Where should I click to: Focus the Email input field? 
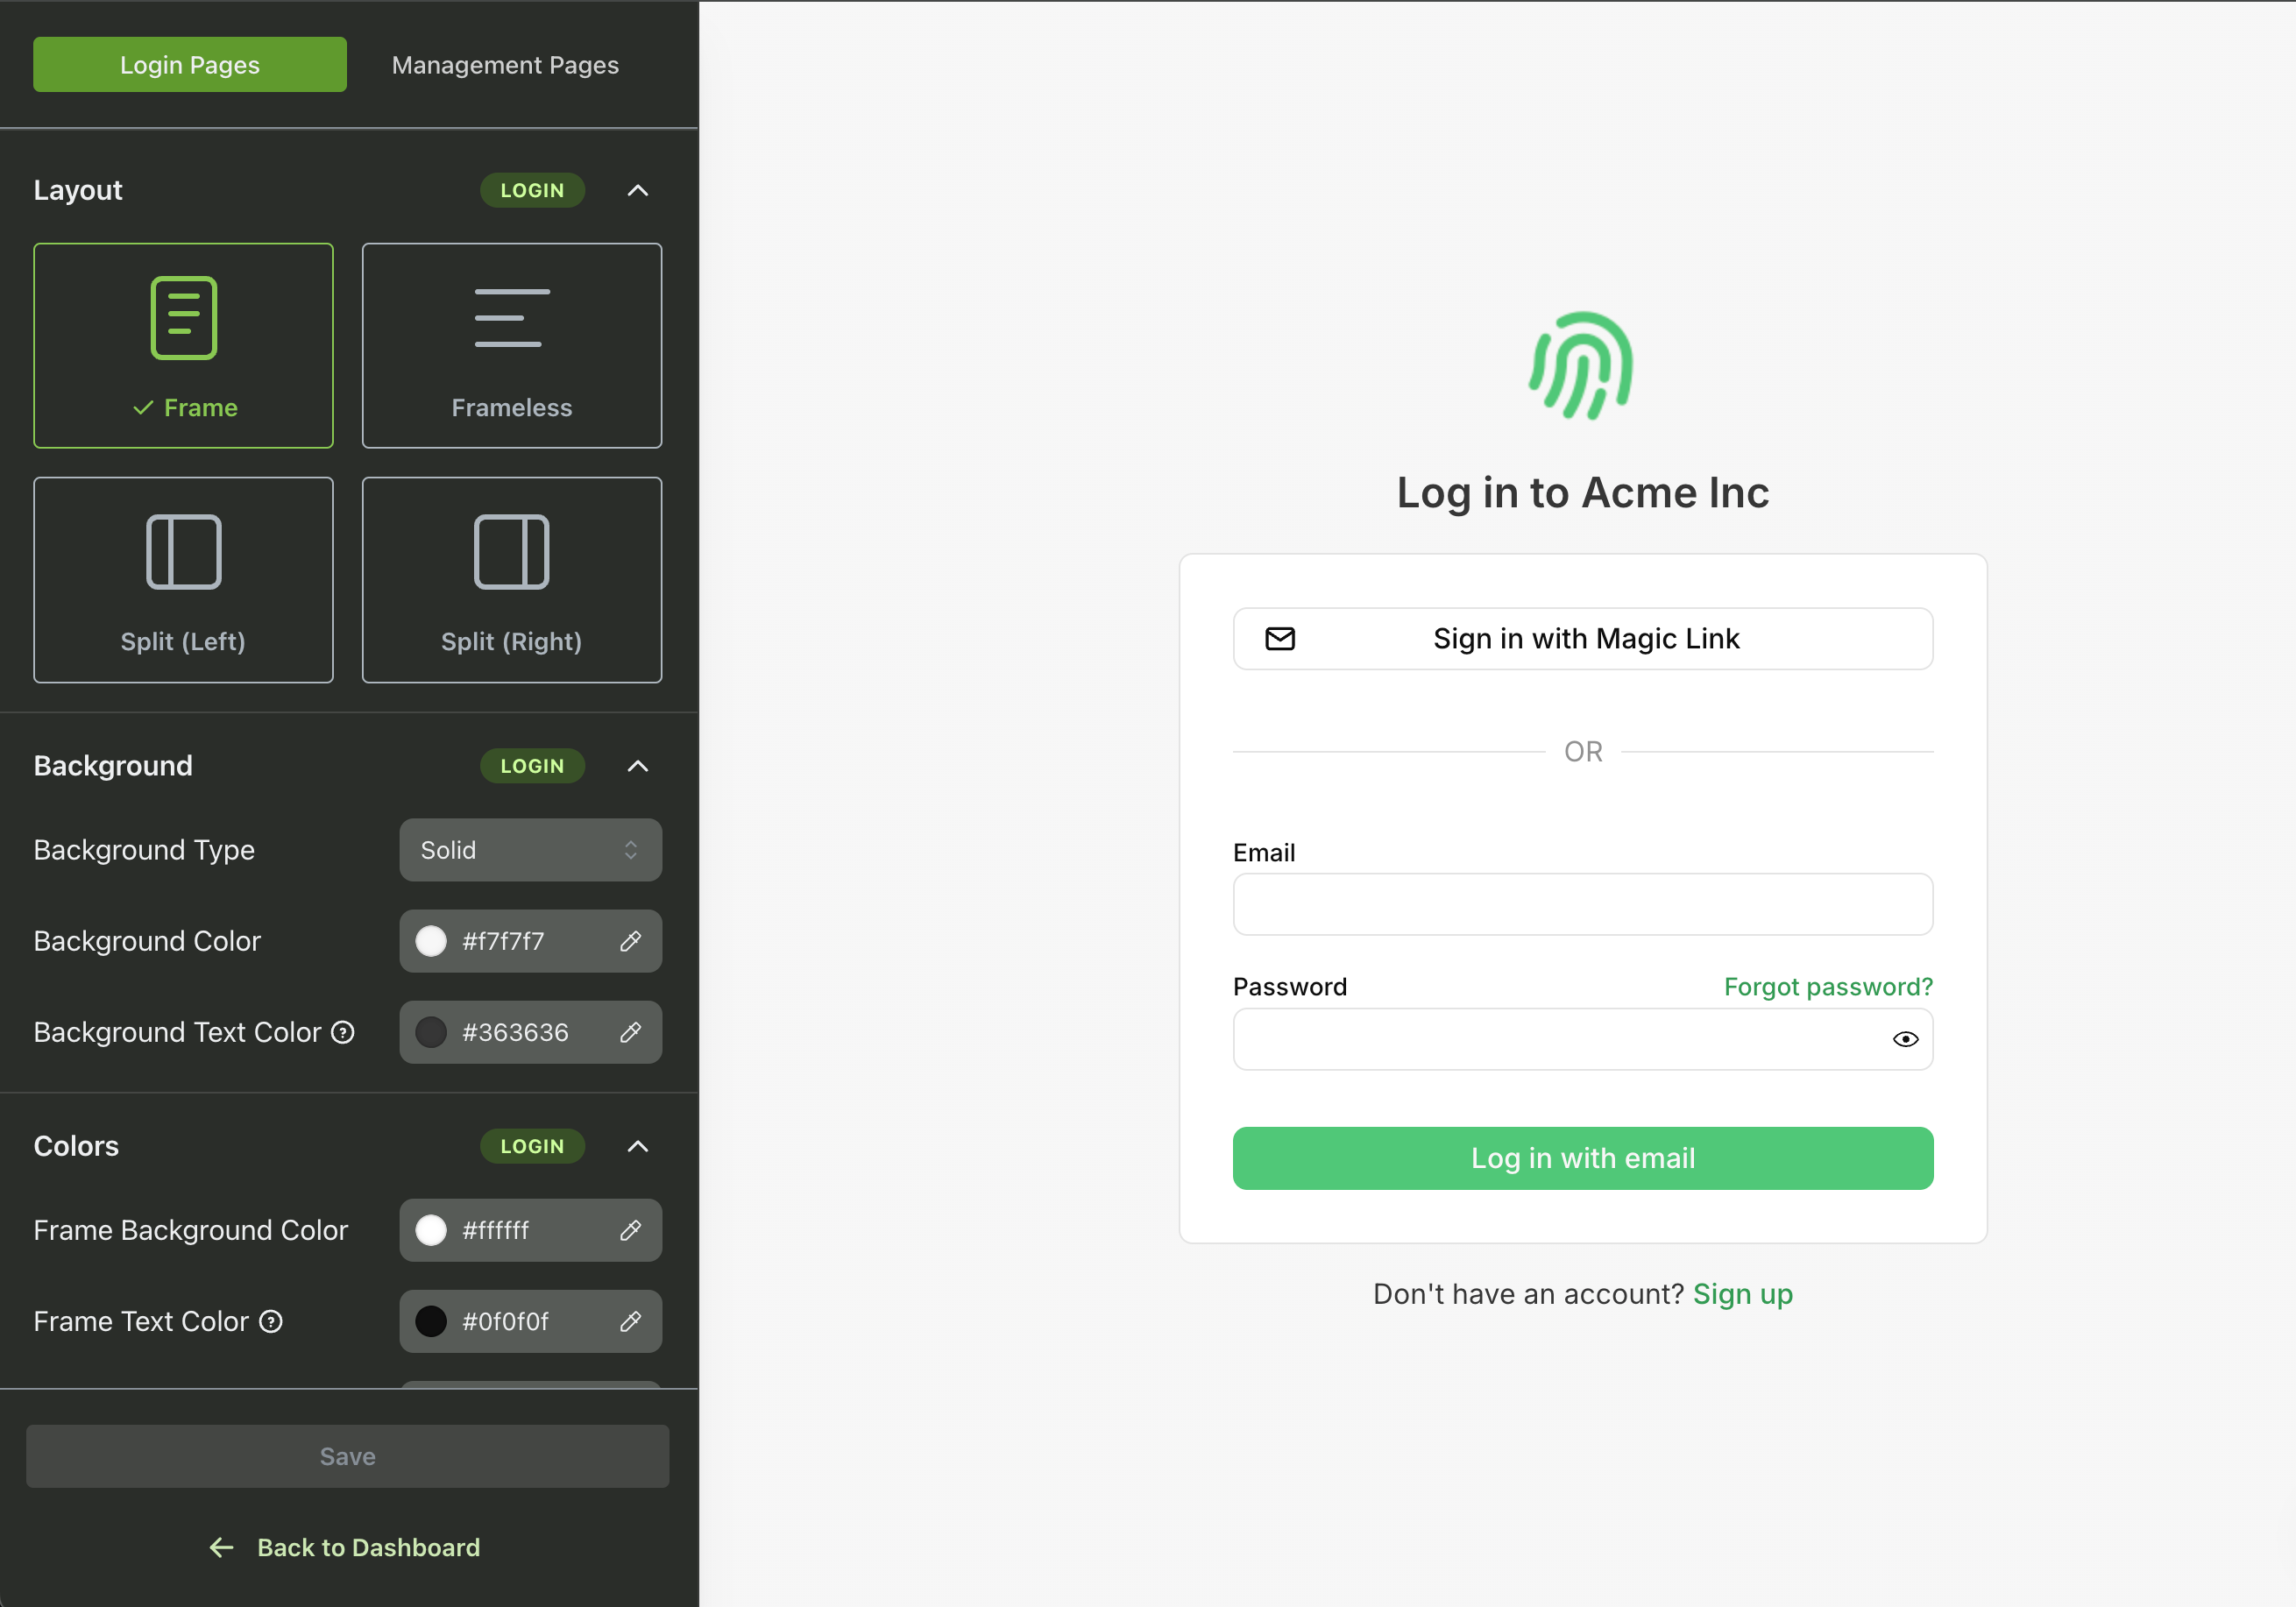(x=1583, y=905)
